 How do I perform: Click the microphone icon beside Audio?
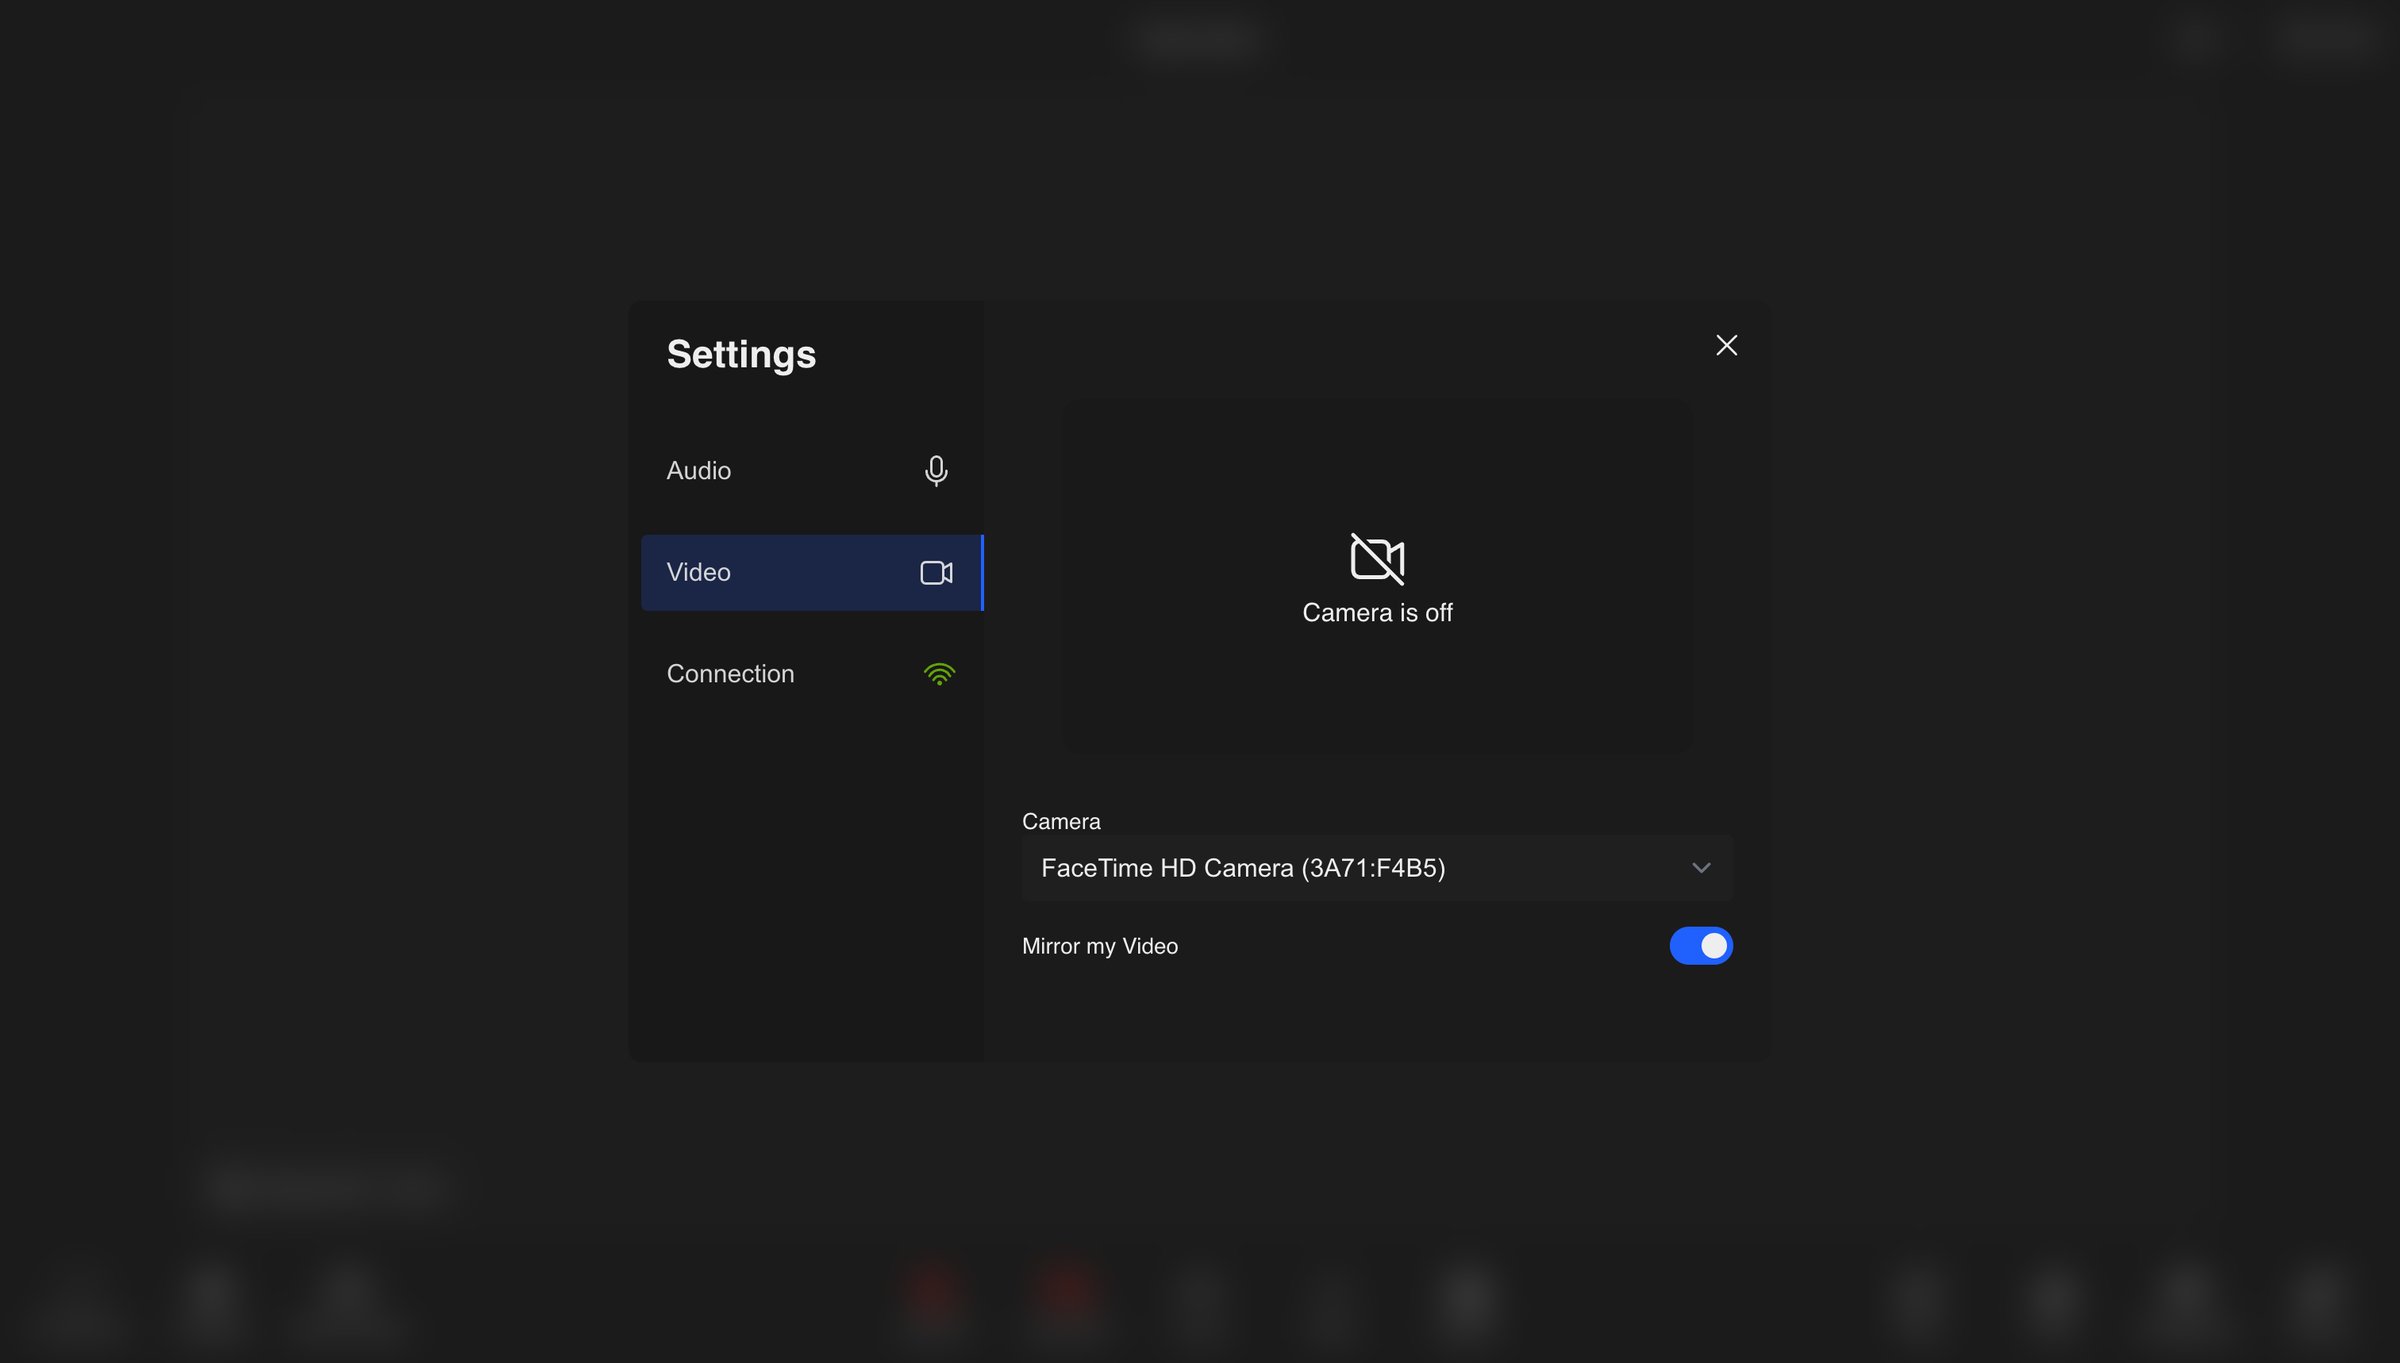pos(936,470)
